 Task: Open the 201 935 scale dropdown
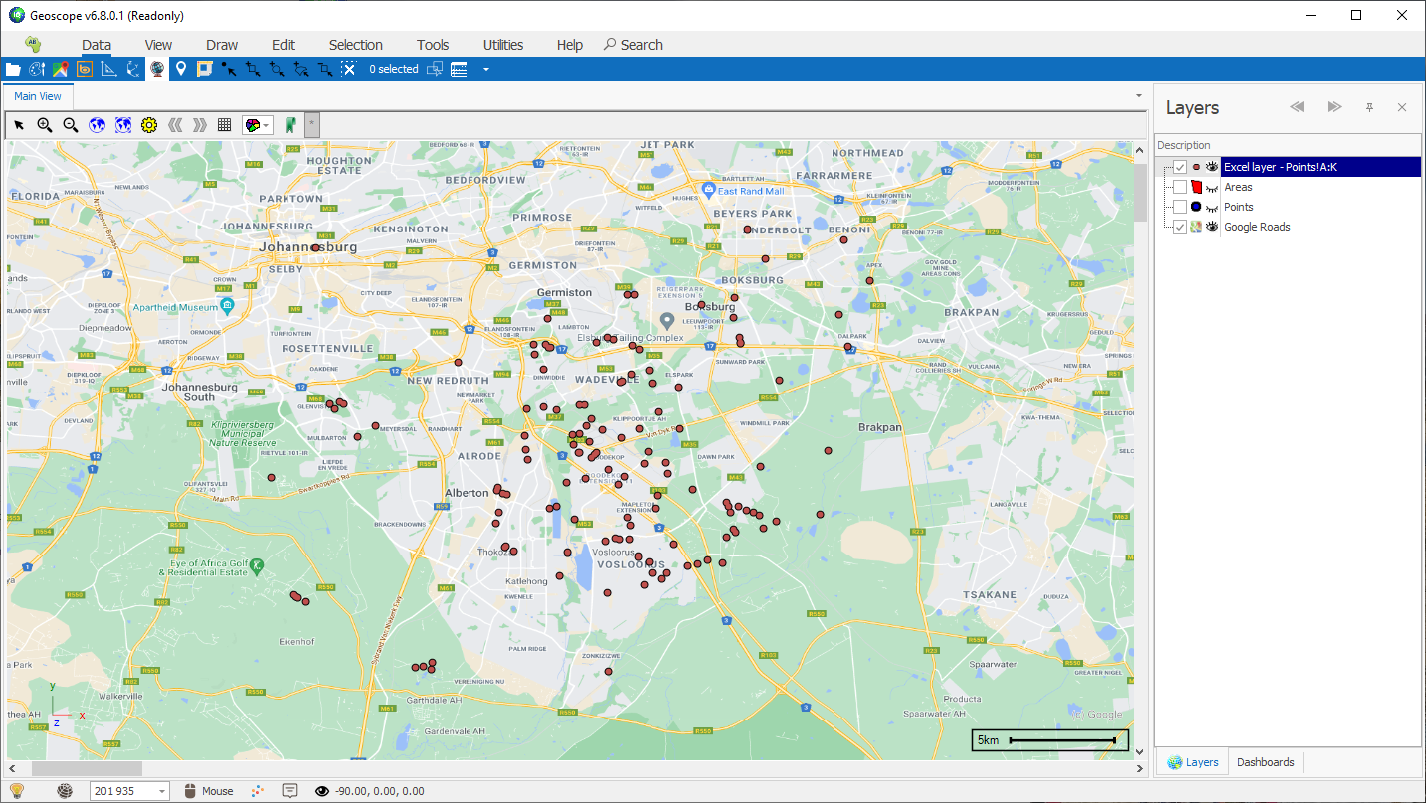click(x=162, y=791)
